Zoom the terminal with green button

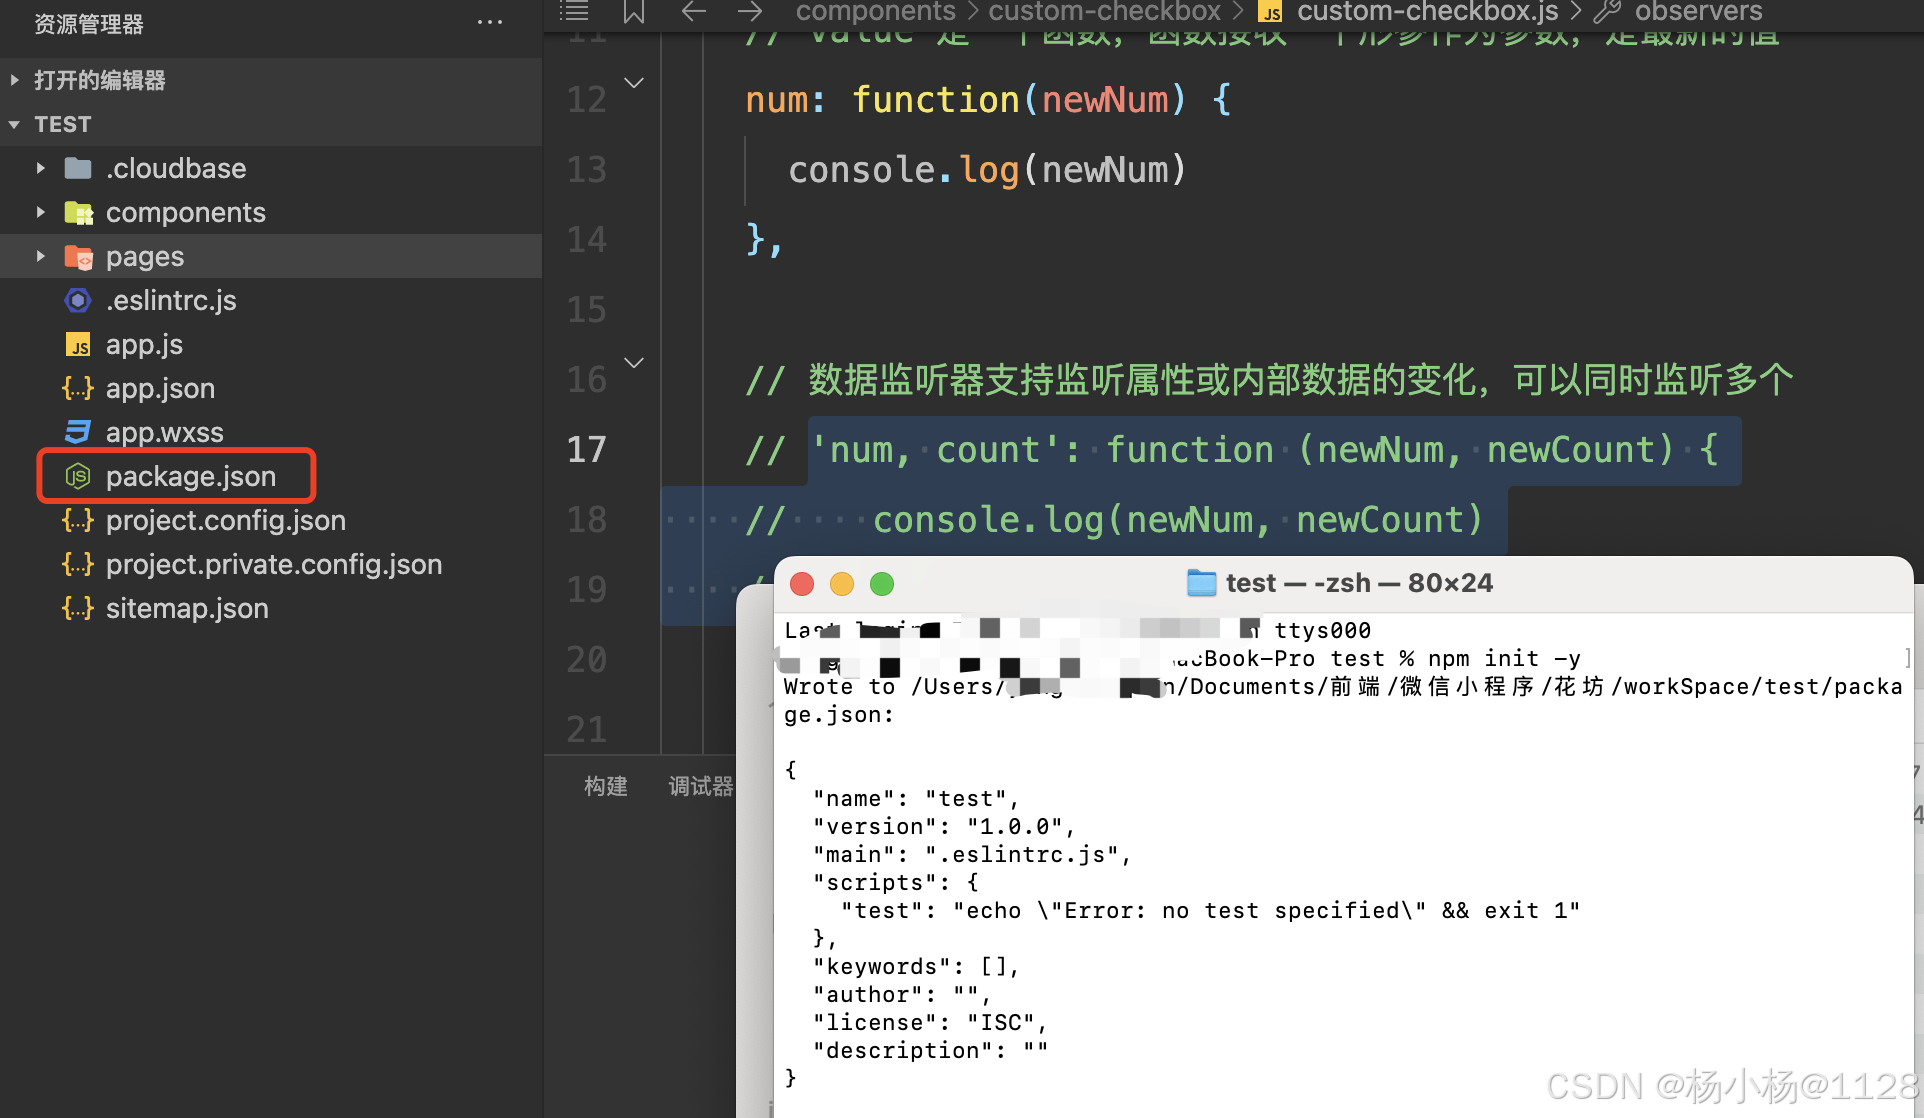tap(882, 584)
